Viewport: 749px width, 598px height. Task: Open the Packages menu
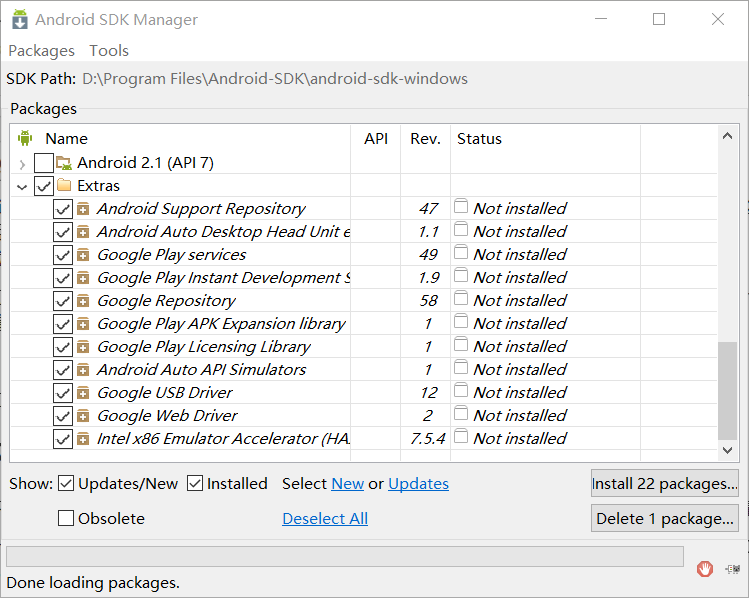point(42,51)
